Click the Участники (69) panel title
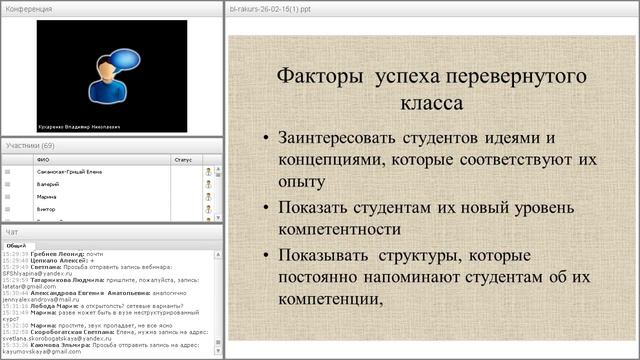640x360 pixels. click(30, 145)
